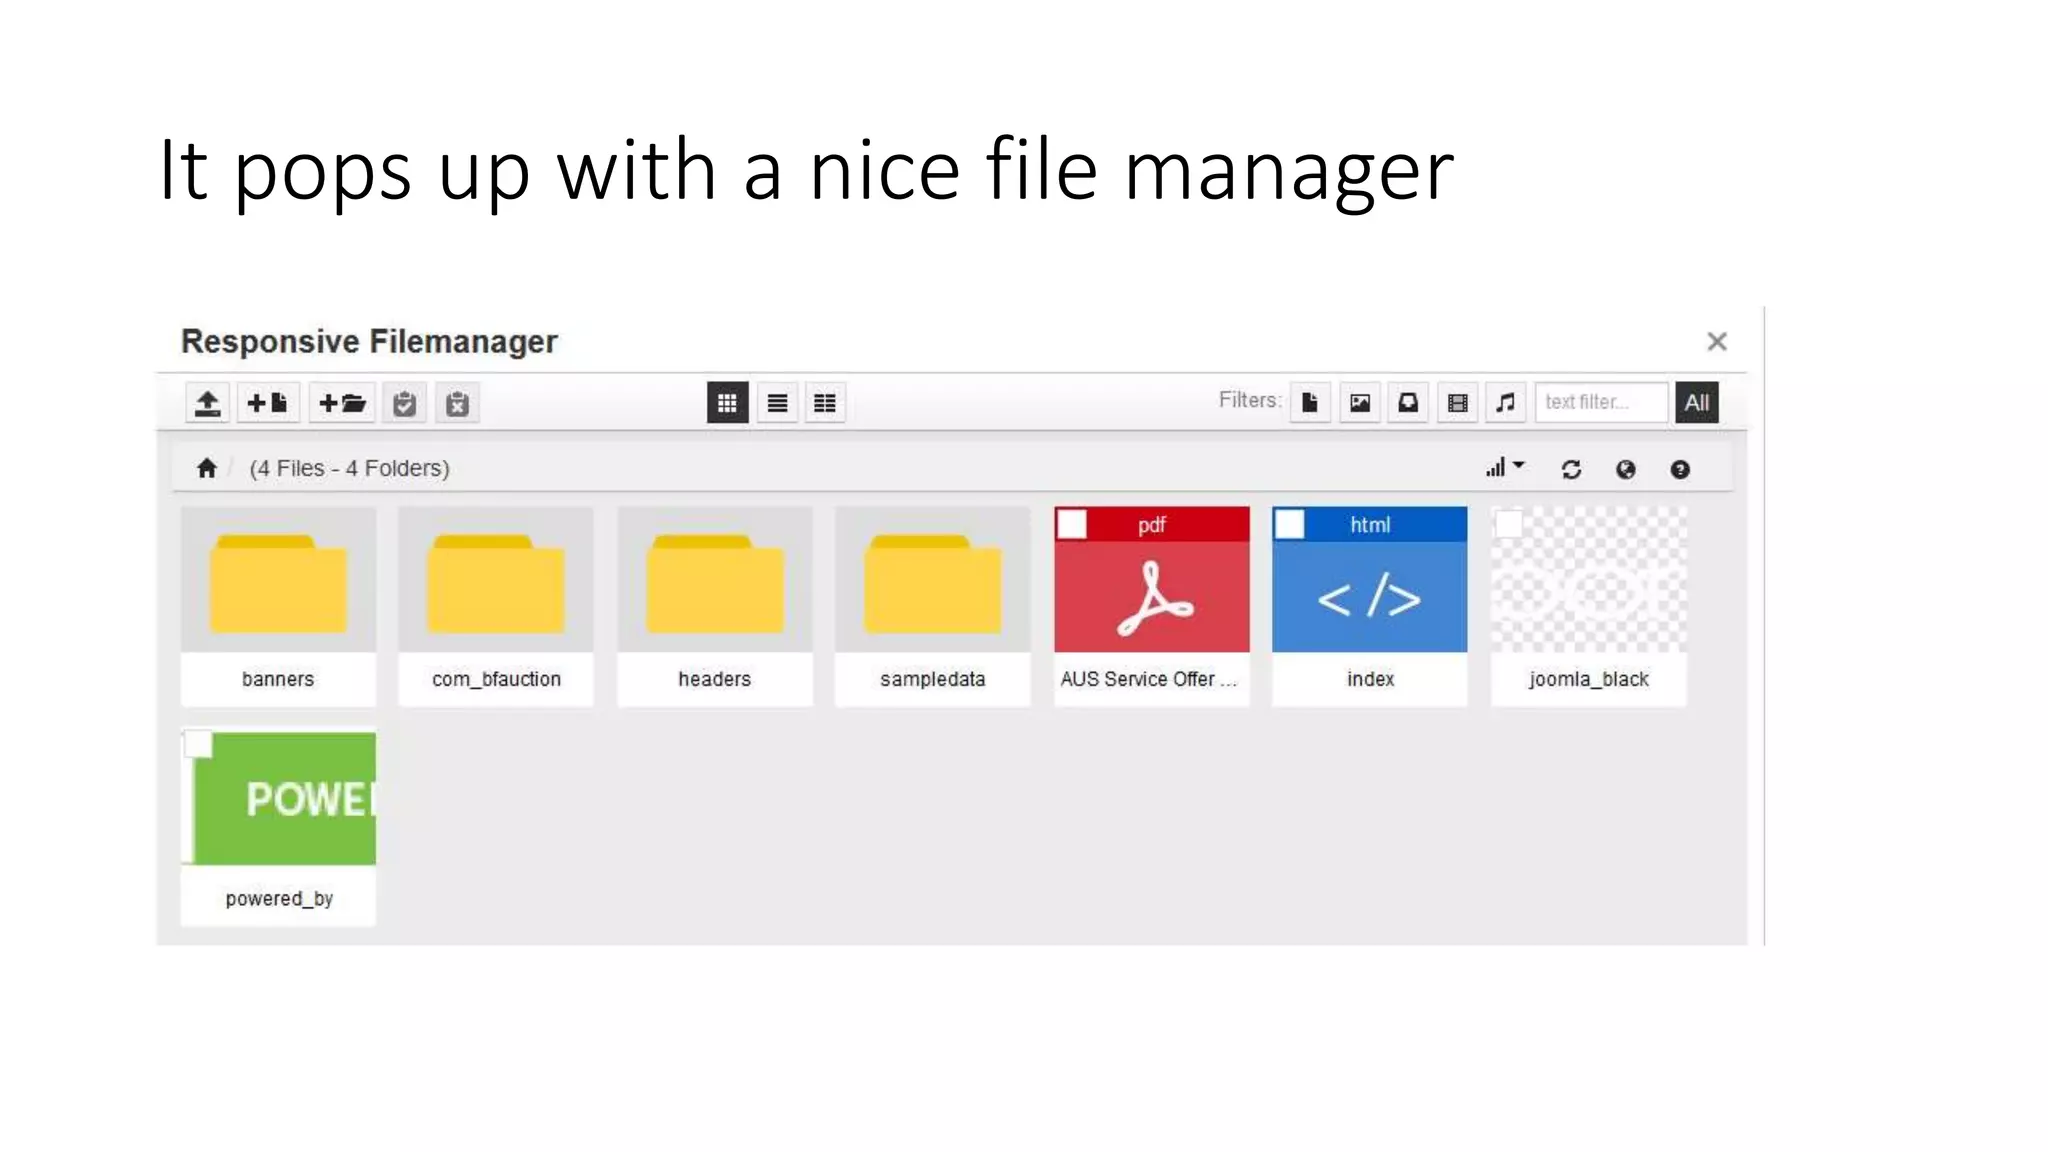Click the com_bfauction label

point(496,679)
